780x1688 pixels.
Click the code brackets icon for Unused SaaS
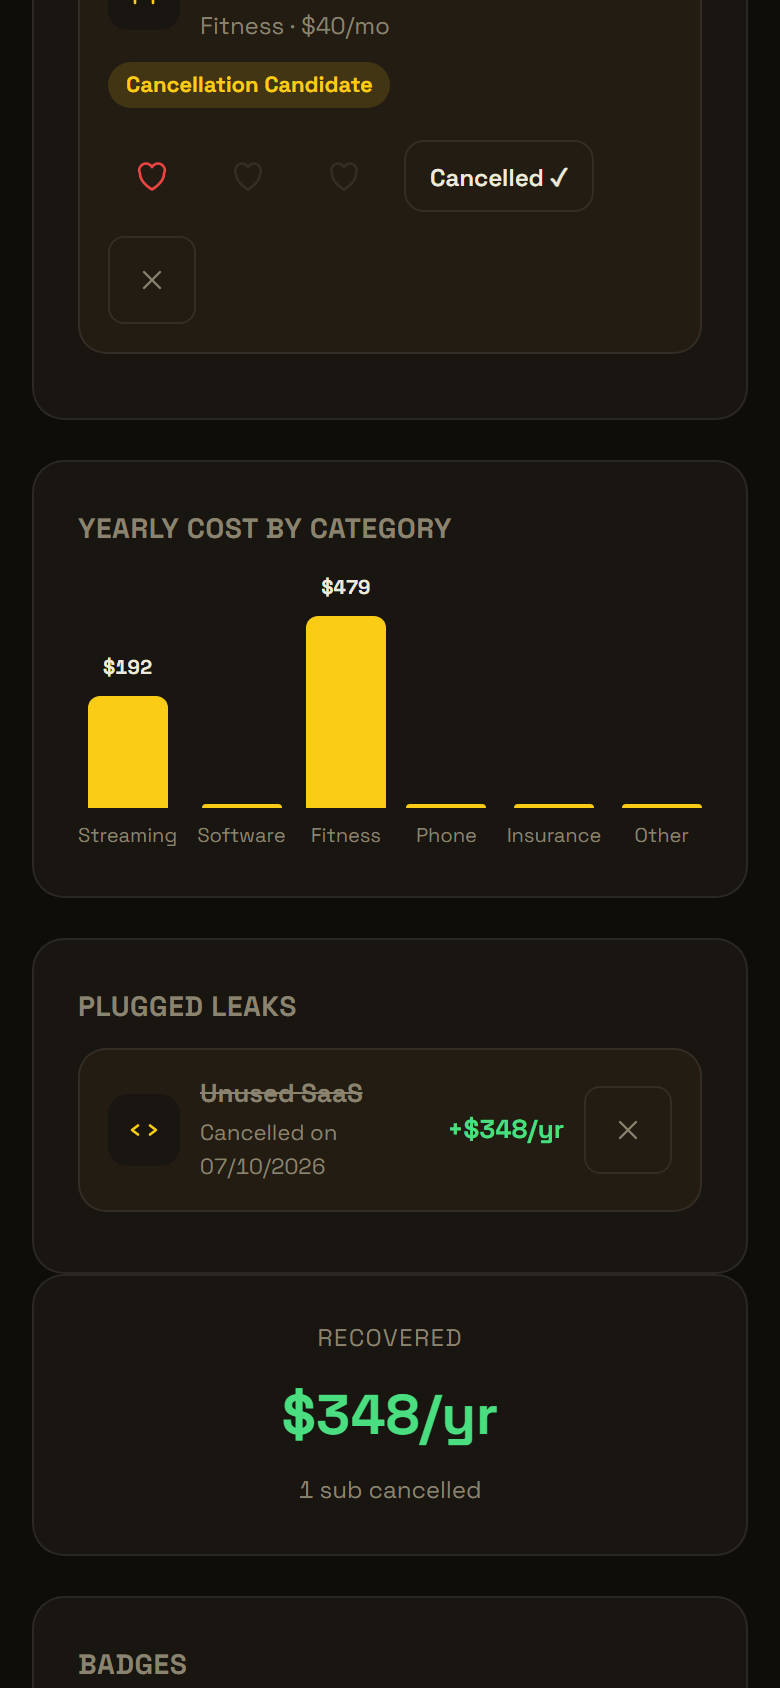144,1130
